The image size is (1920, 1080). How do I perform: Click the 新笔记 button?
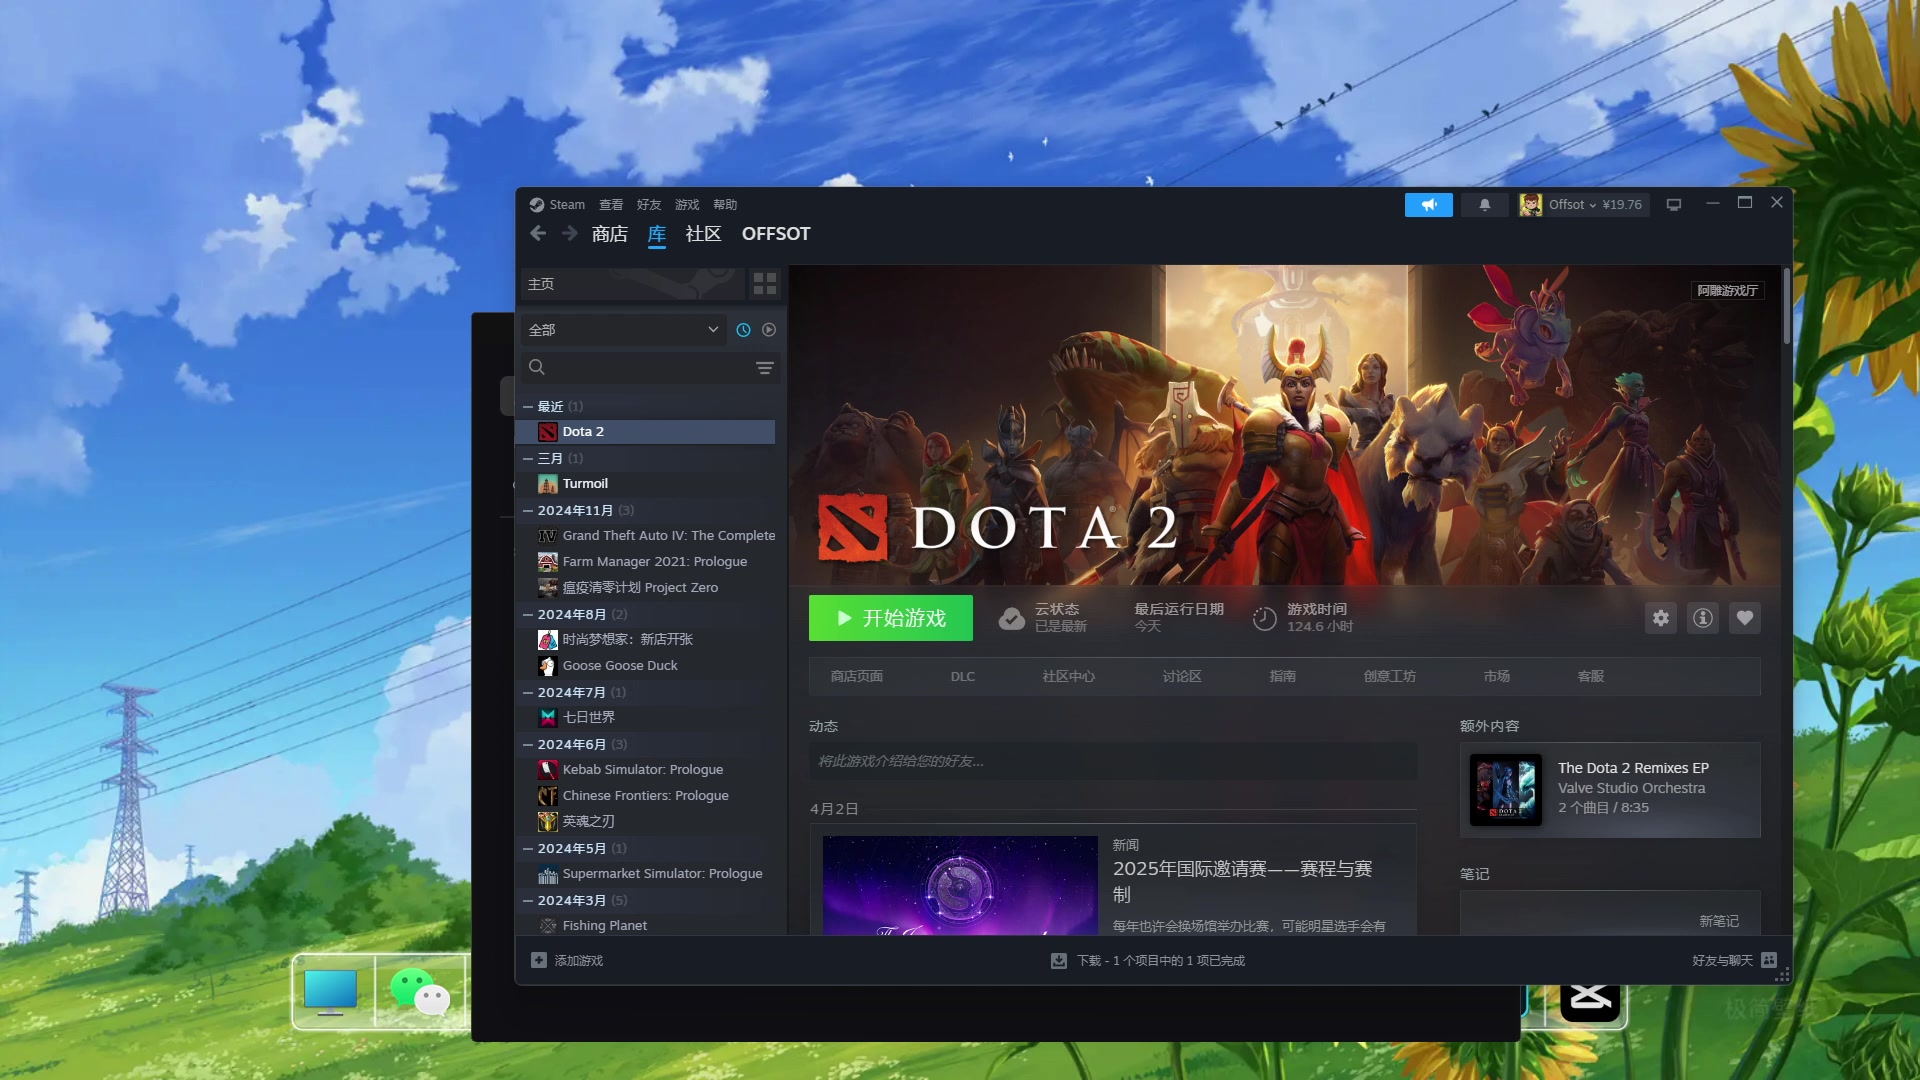click(x=1719, y=922)
